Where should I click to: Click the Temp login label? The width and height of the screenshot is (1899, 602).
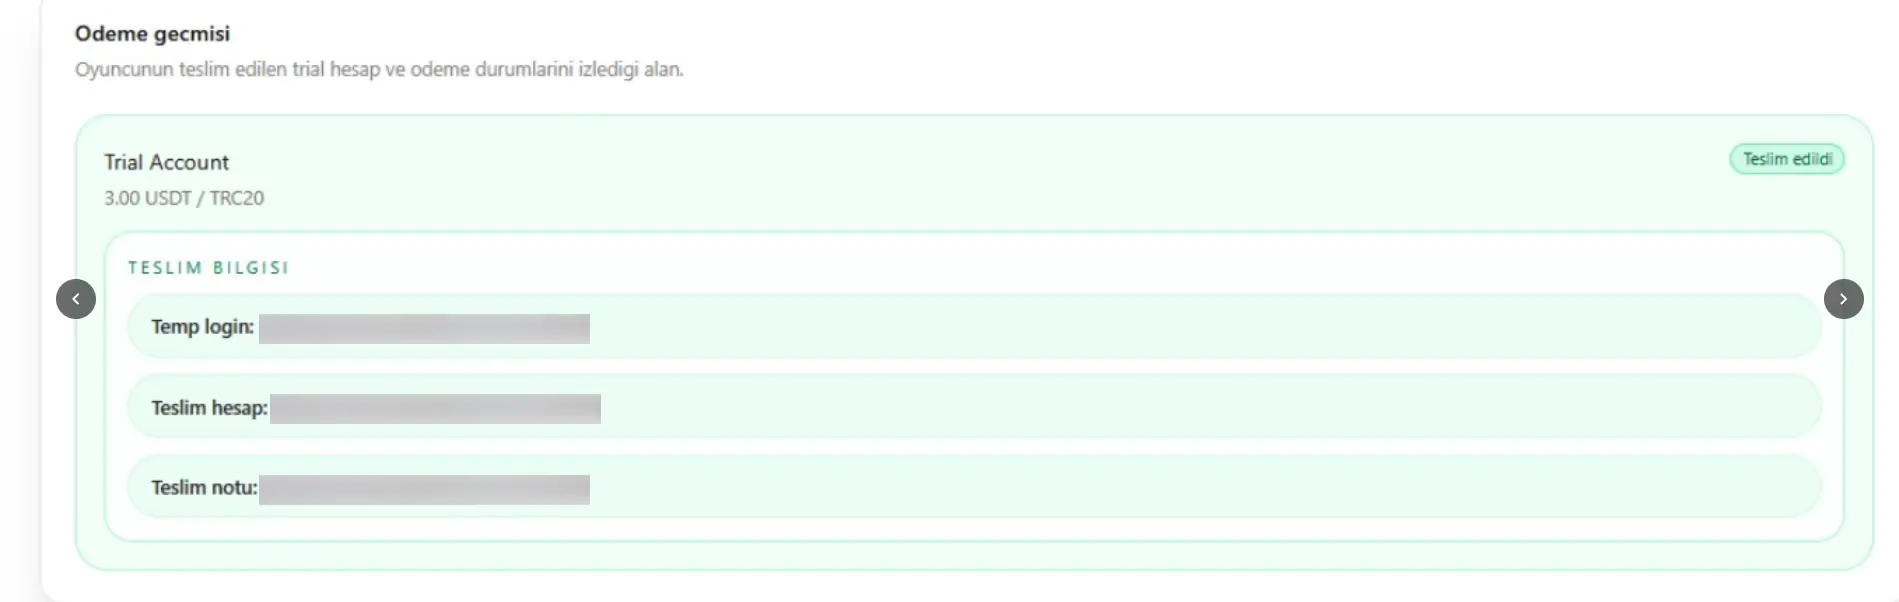[202, 327]
